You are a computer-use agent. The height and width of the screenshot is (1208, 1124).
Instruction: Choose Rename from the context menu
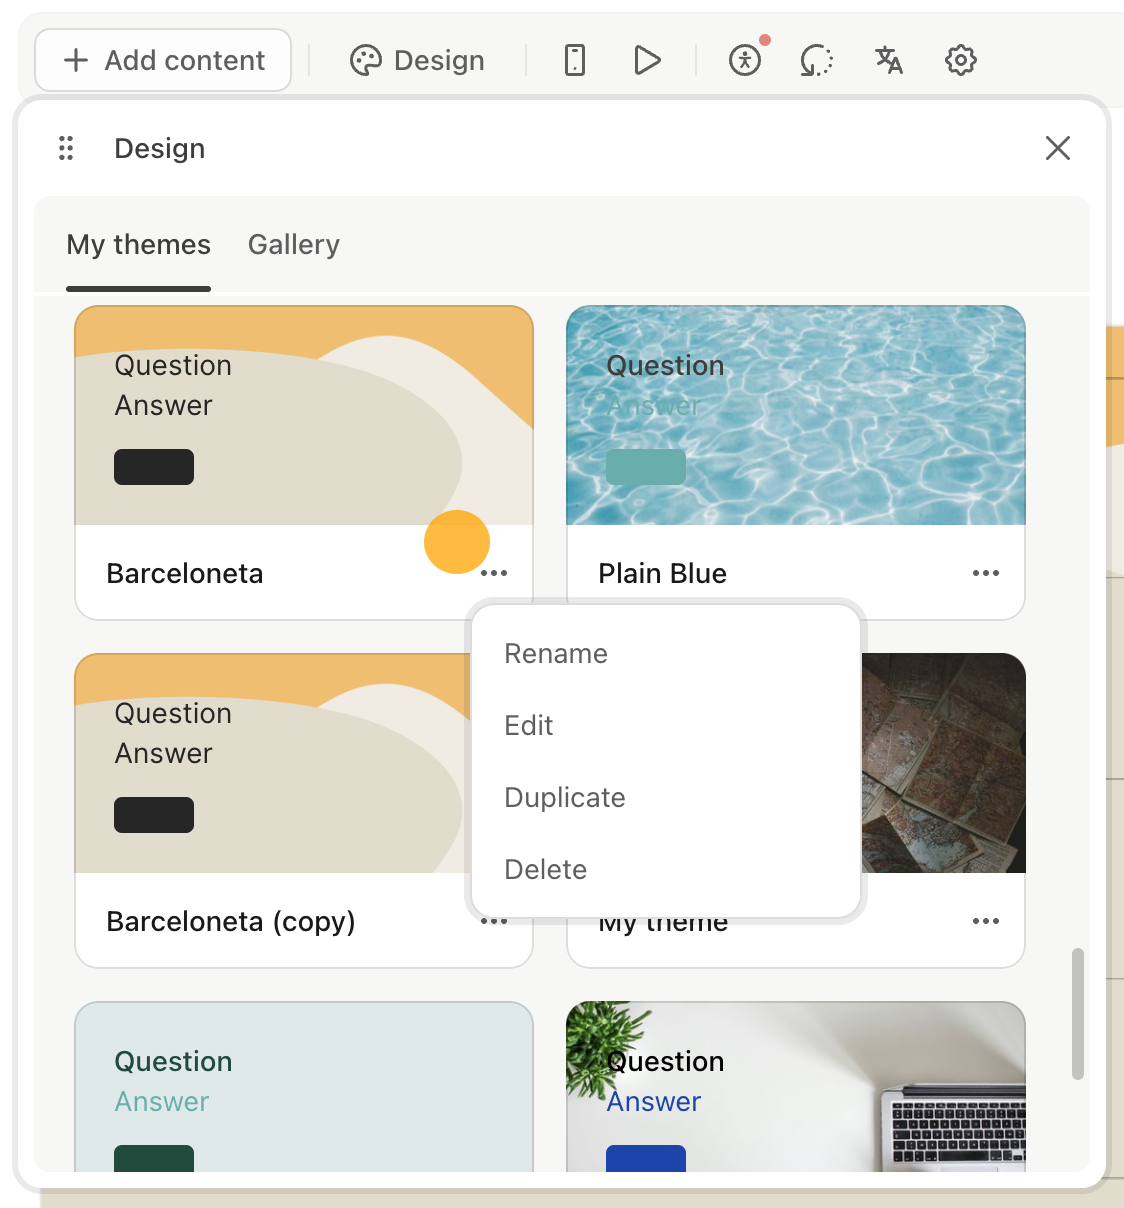pyautogui.click(x=666, y=654)
